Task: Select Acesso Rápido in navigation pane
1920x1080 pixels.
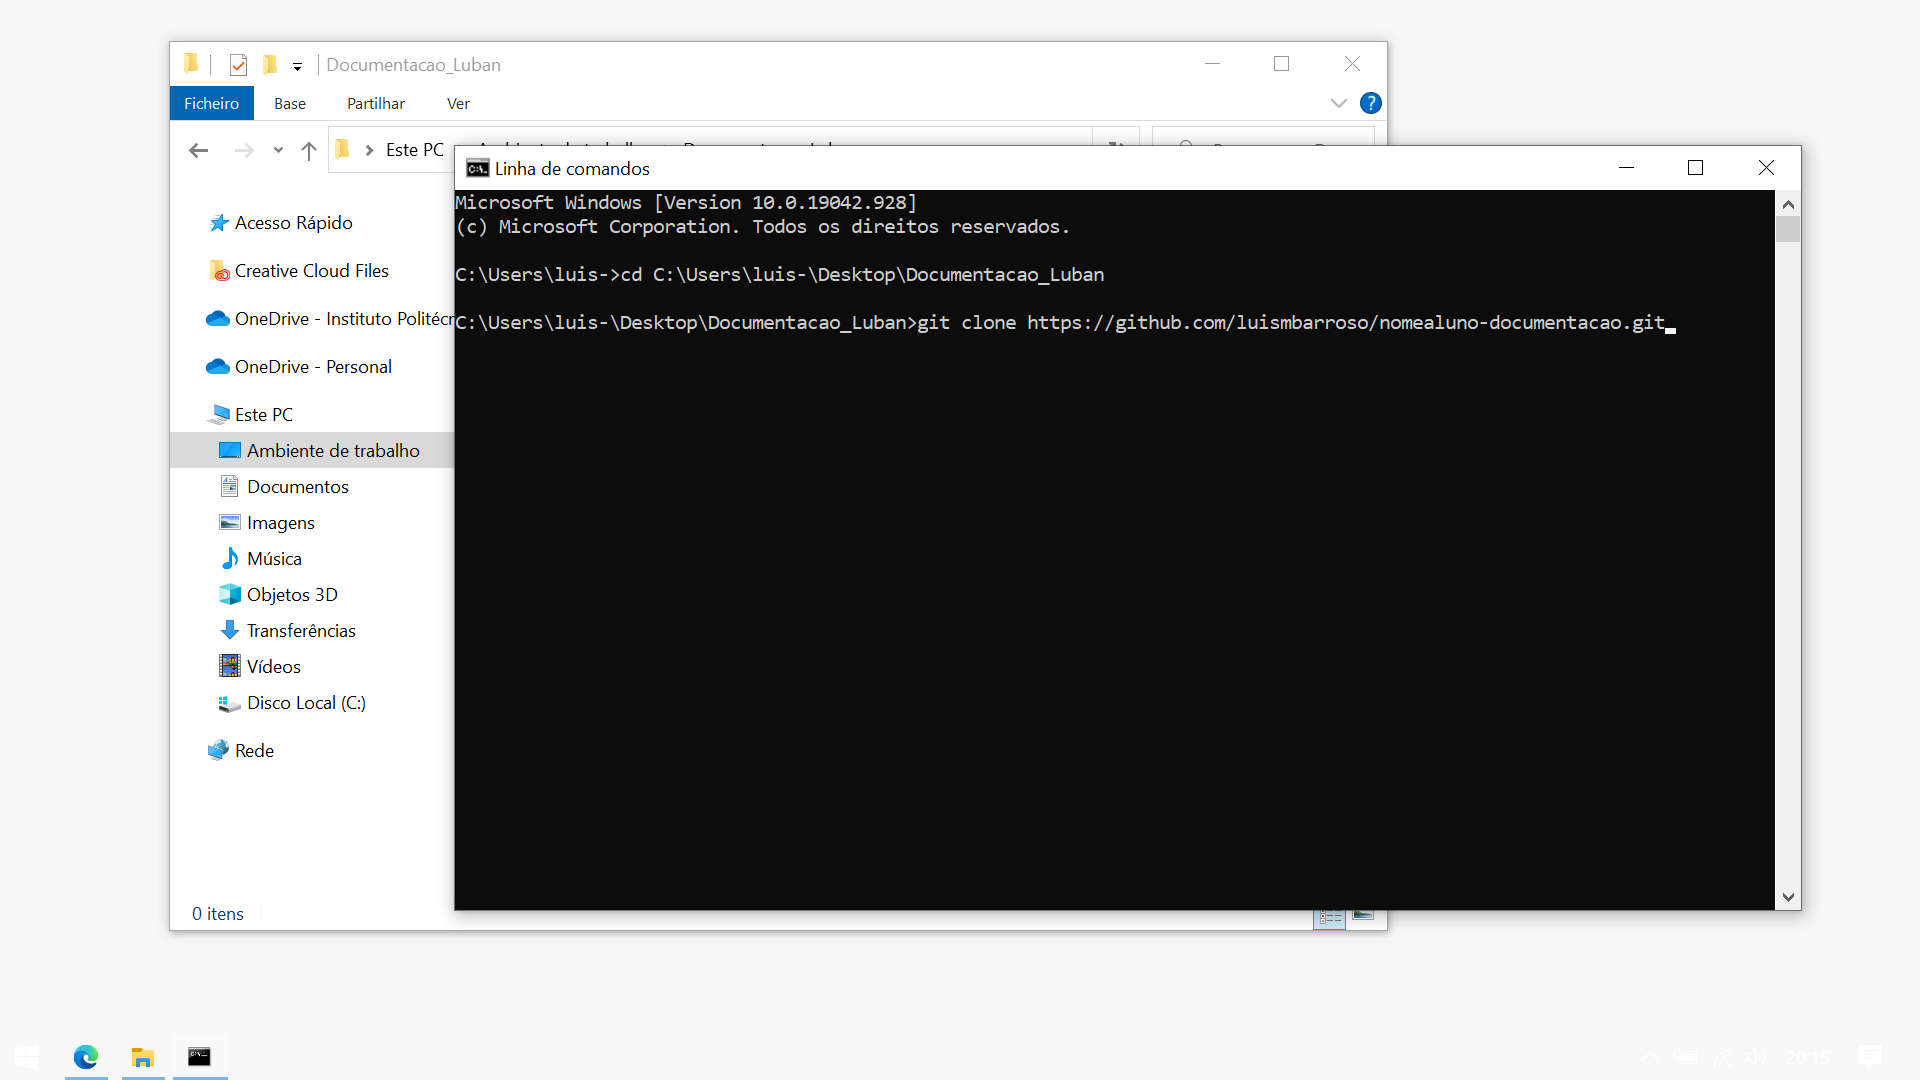Action: click(x=294, y=222)
